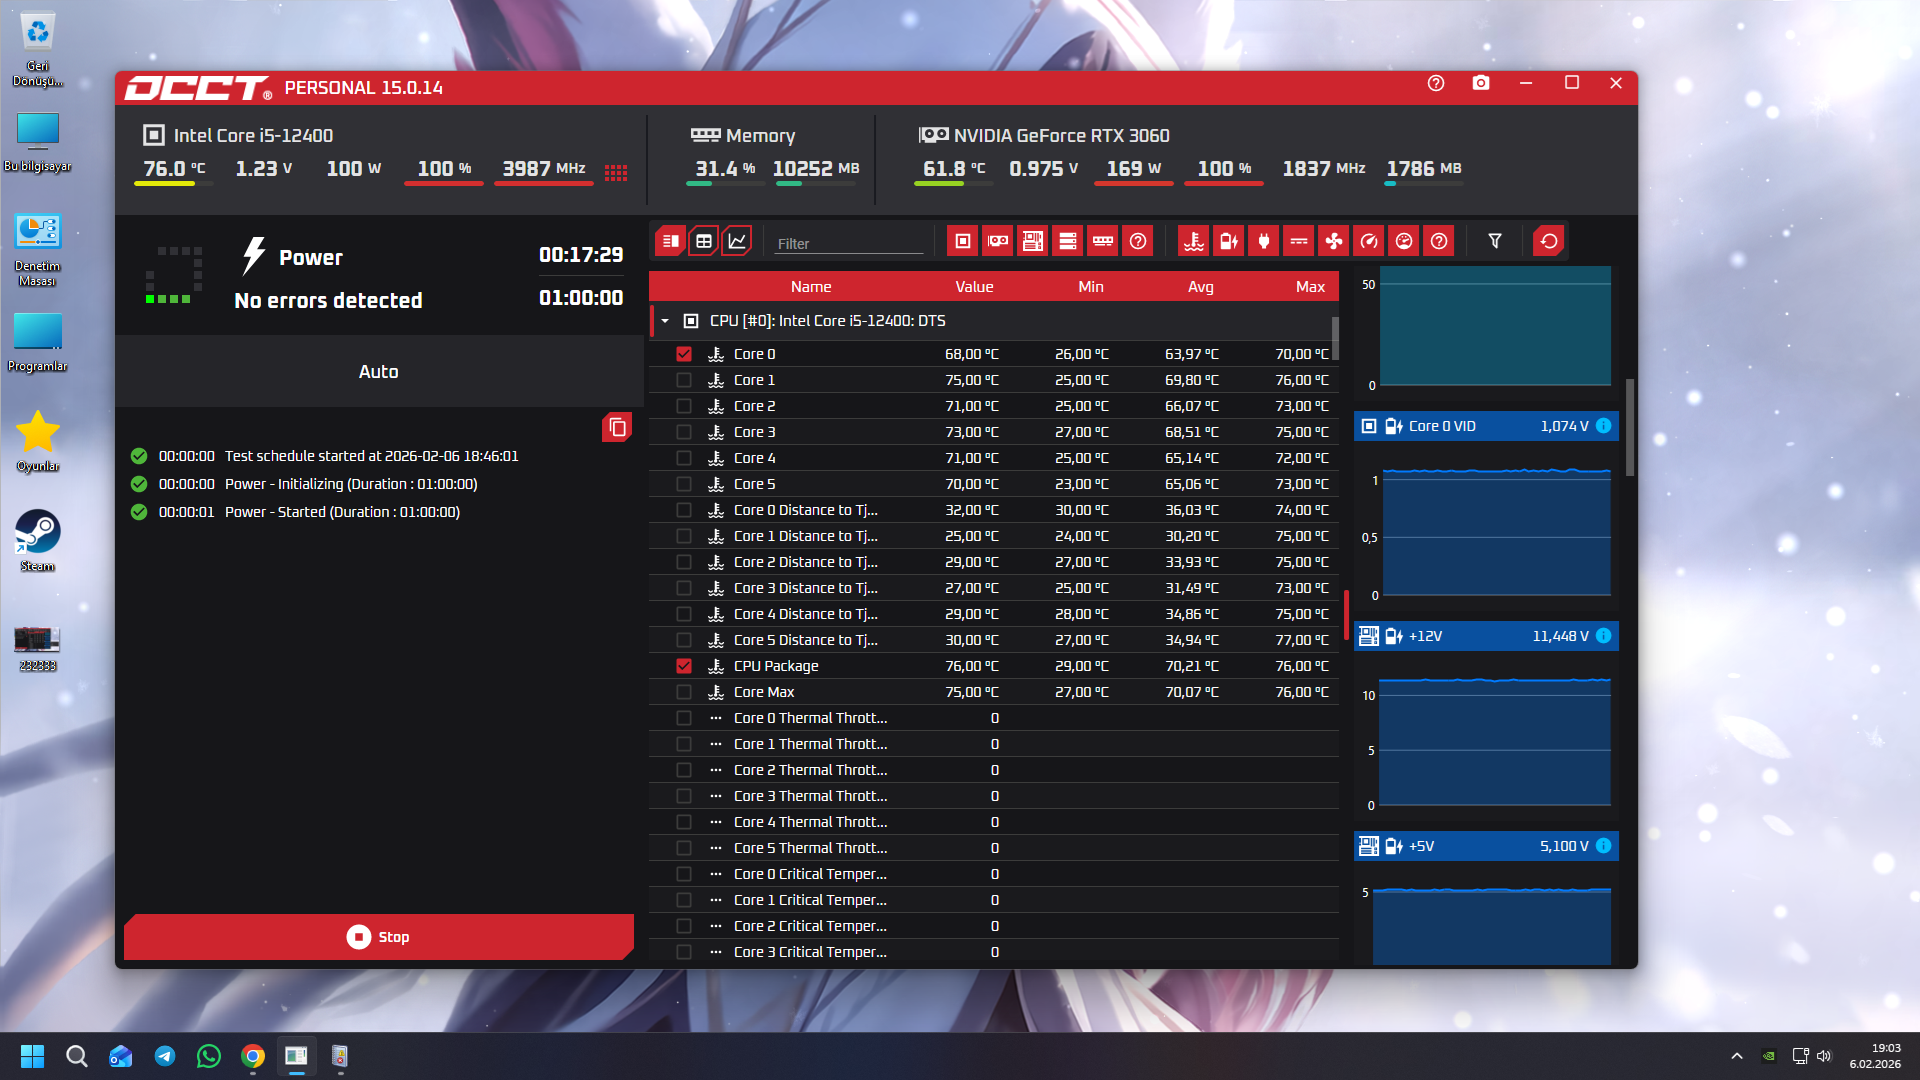
Task: Check the Core 2 checkbox
Action: tap(684, 406)
